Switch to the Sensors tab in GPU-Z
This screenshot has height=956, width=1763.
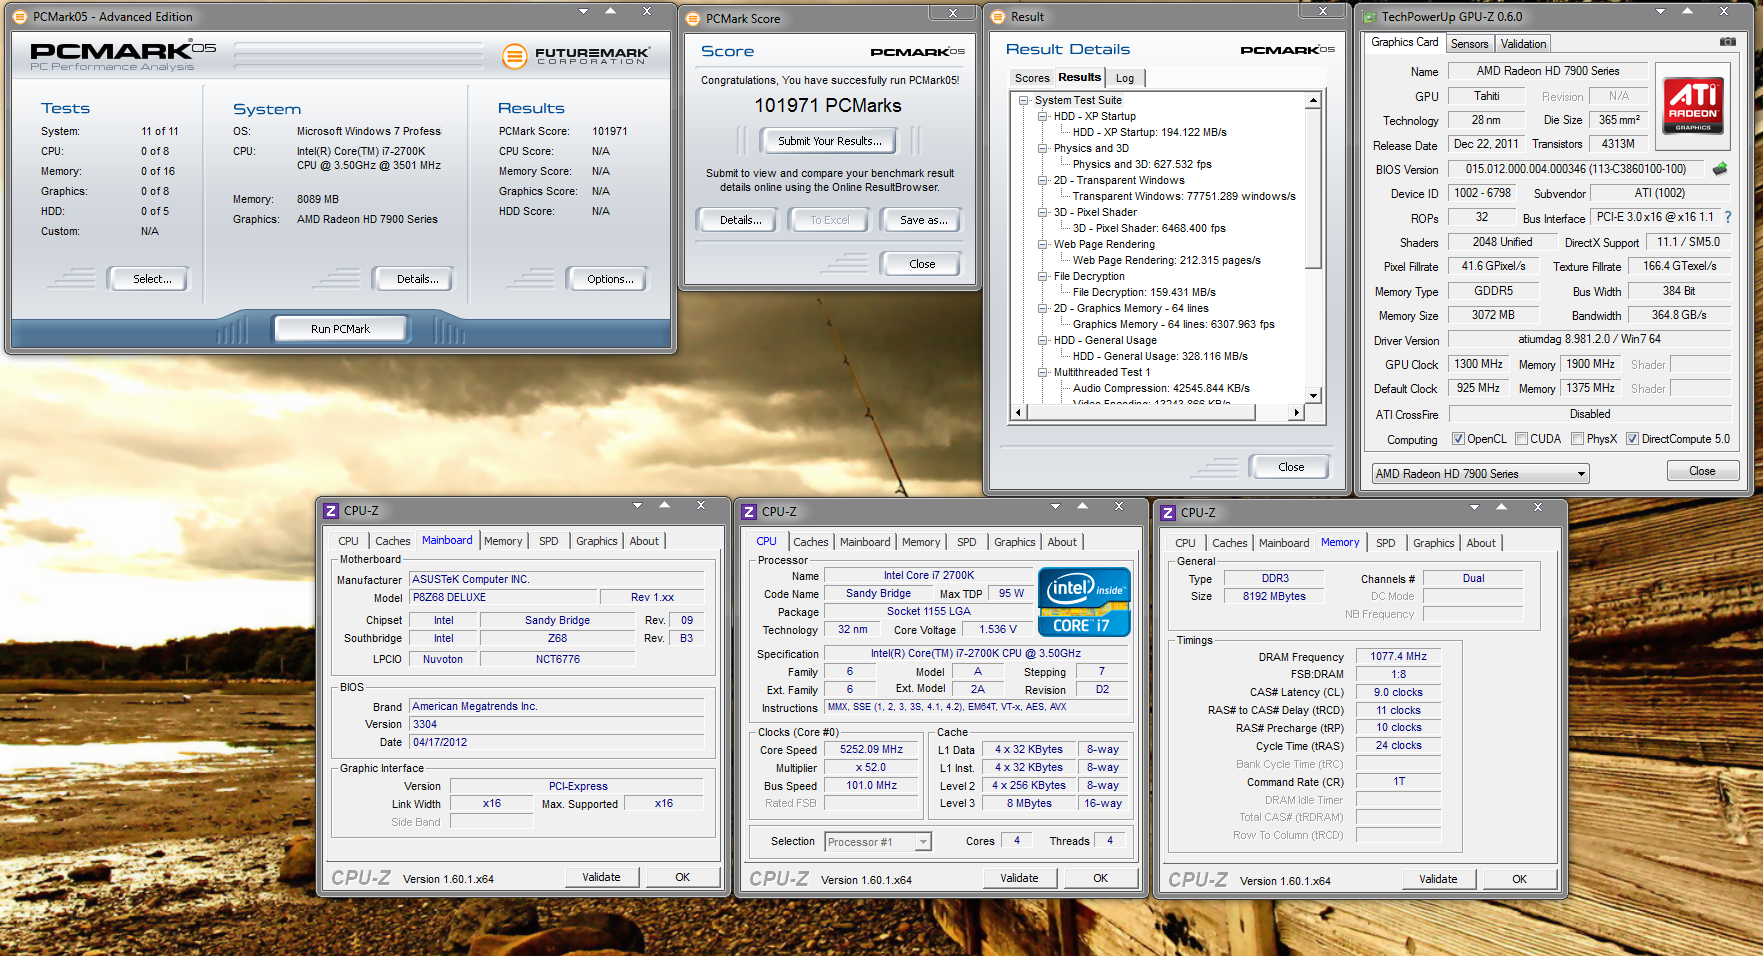(x=1469, y=44)
